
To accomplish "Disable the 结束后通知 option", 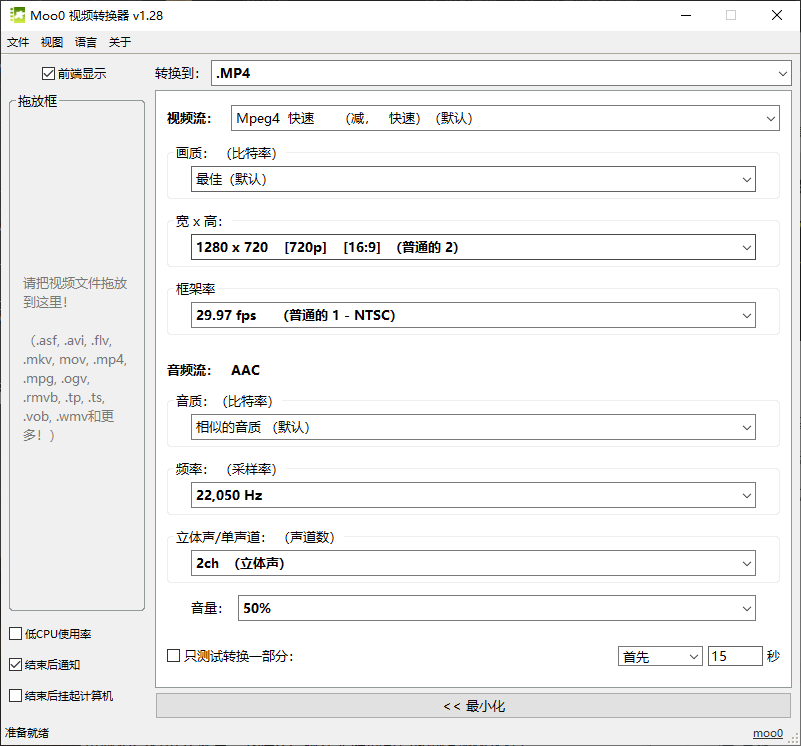I will coord(17,664).
